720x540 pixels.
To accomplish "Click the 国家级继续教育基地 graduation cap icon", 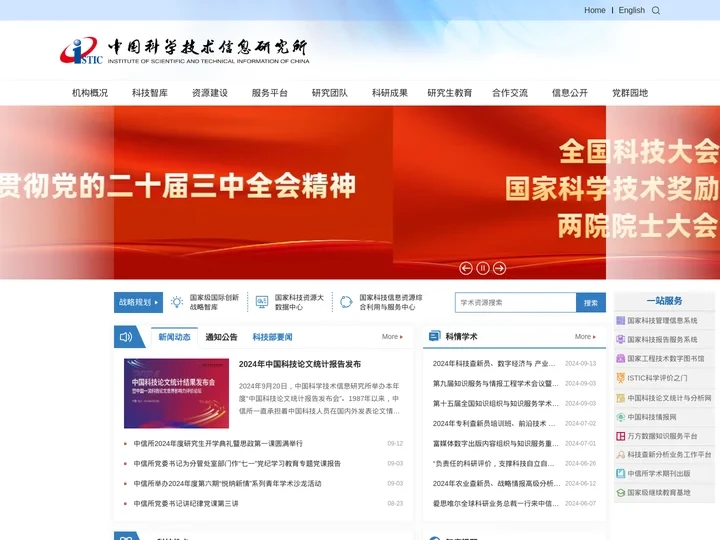I will [620, 493].
